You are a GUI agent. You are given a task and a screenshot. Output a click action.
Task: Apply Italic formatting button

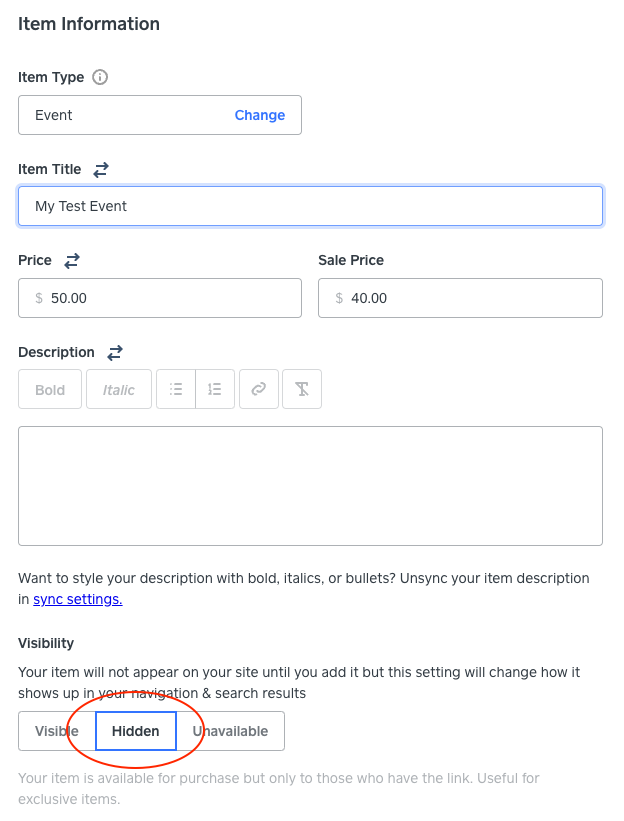point(119,389)
